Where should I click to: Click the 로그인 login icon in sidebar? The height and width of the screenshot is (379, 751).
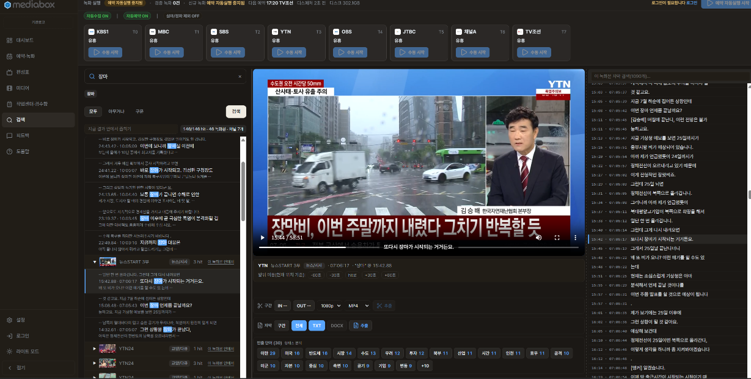(10, 336)
